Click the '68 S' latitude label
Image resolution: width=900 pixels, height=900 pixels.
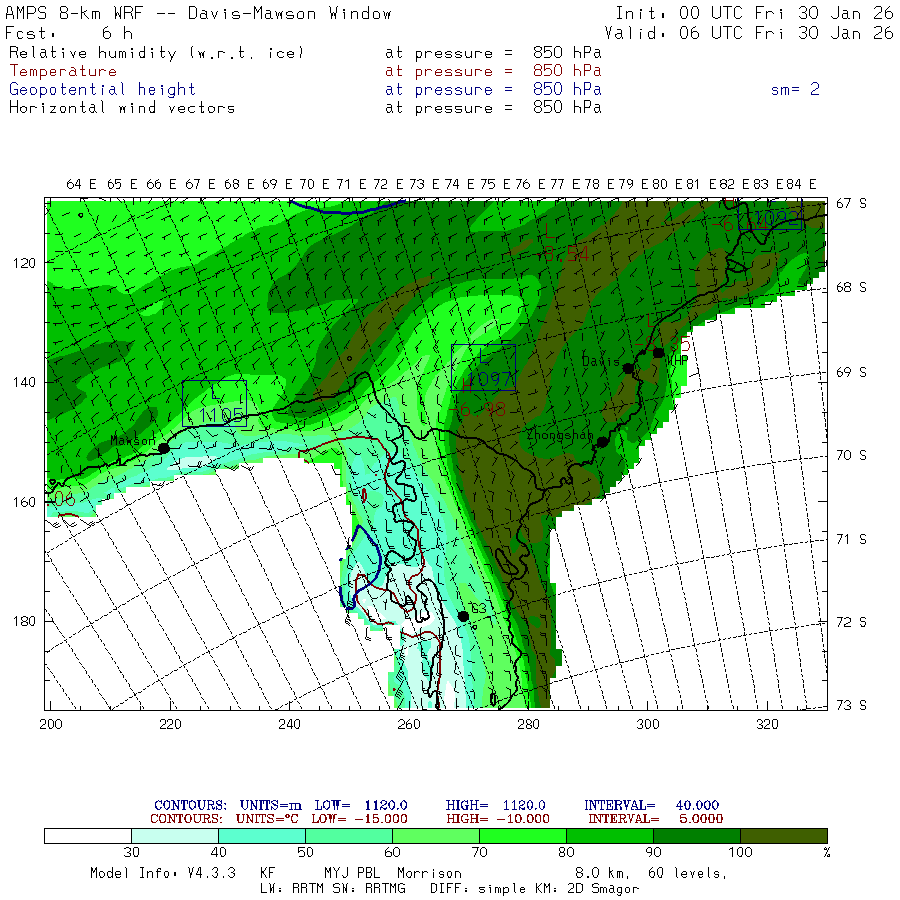[x=851, y=287]
